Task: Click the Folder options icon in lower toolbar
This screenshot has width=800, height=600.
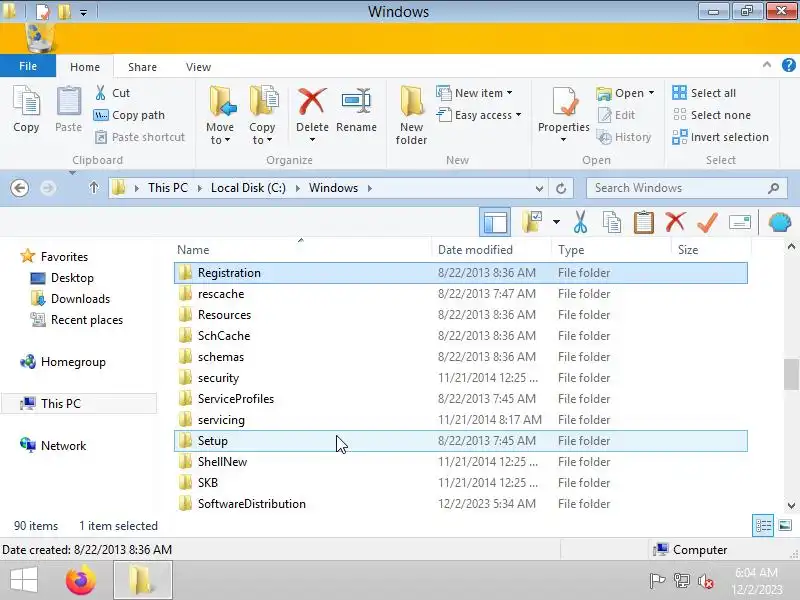Action: (x=532, y=222)
